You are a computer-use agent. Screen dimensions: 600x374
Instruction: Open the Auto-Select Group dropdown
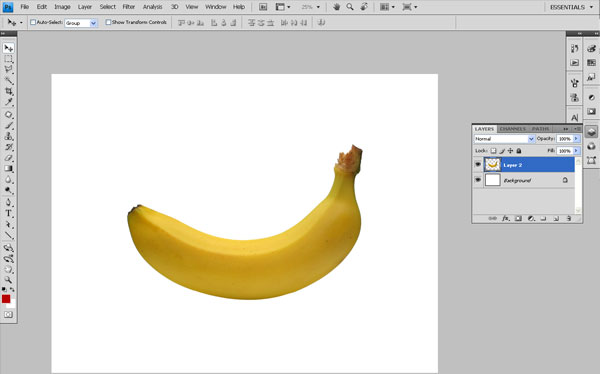81,23
